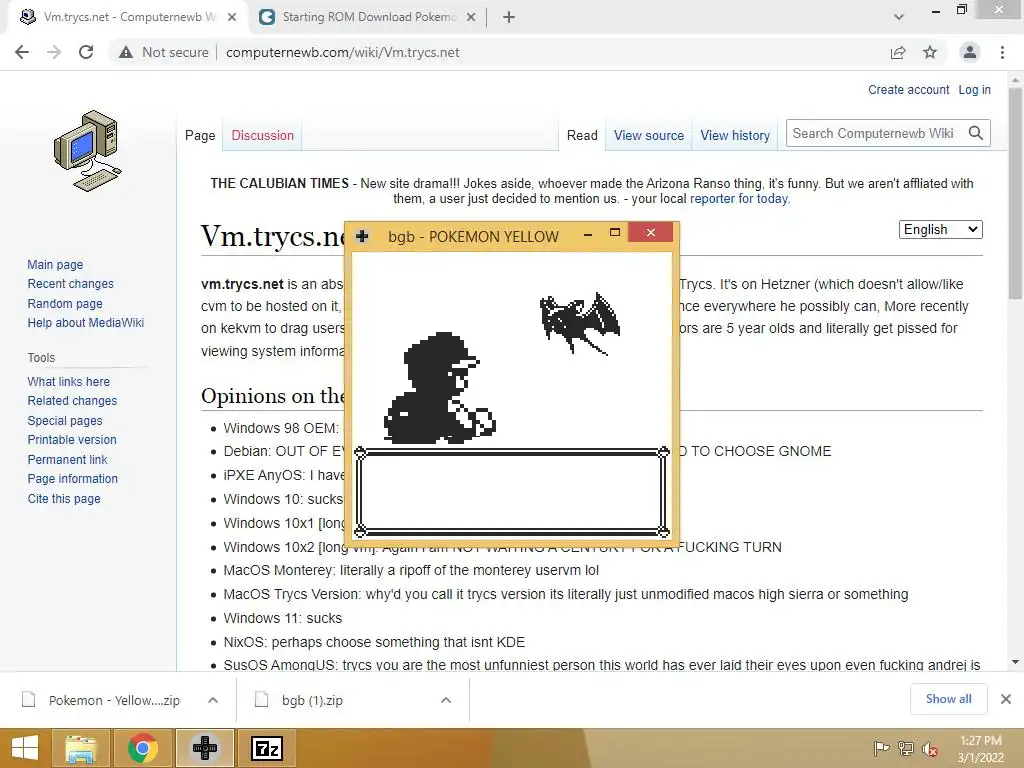Viewport: 1024px width, 768px height.
Task: Open Permanent link
Action: point(67,459)
